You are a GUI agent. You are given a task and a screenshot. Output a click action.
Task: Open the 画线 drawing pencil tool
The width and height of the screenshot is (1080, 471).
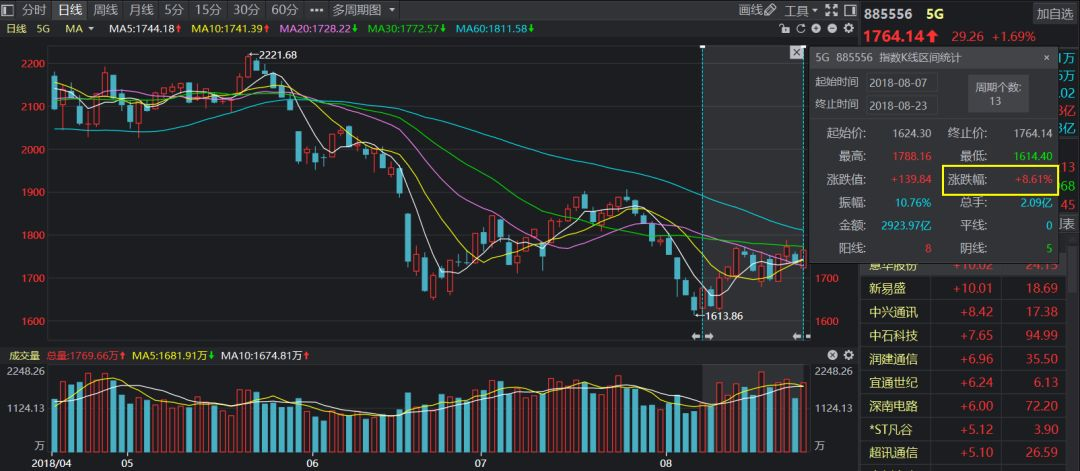point(757,10)
